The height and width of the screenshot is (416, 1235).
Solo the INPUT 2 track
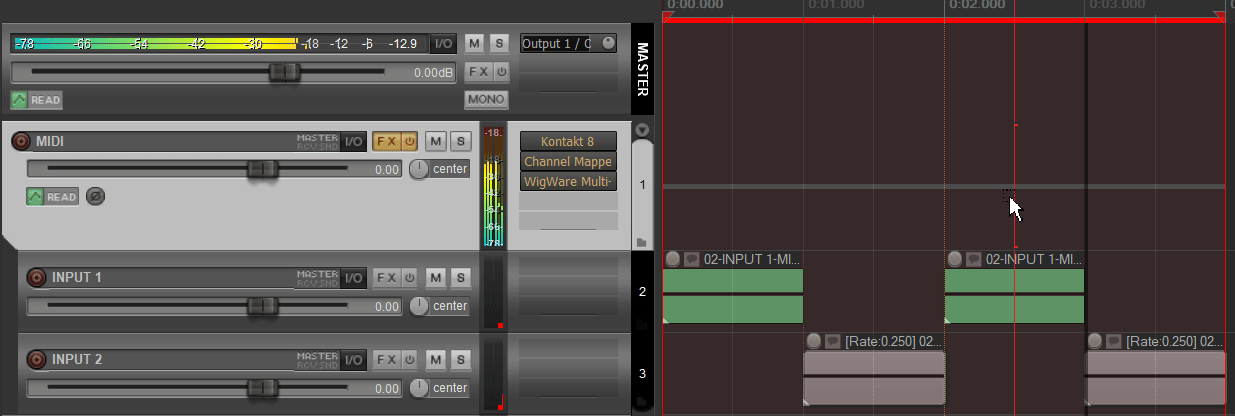click(x=460, y=359)
